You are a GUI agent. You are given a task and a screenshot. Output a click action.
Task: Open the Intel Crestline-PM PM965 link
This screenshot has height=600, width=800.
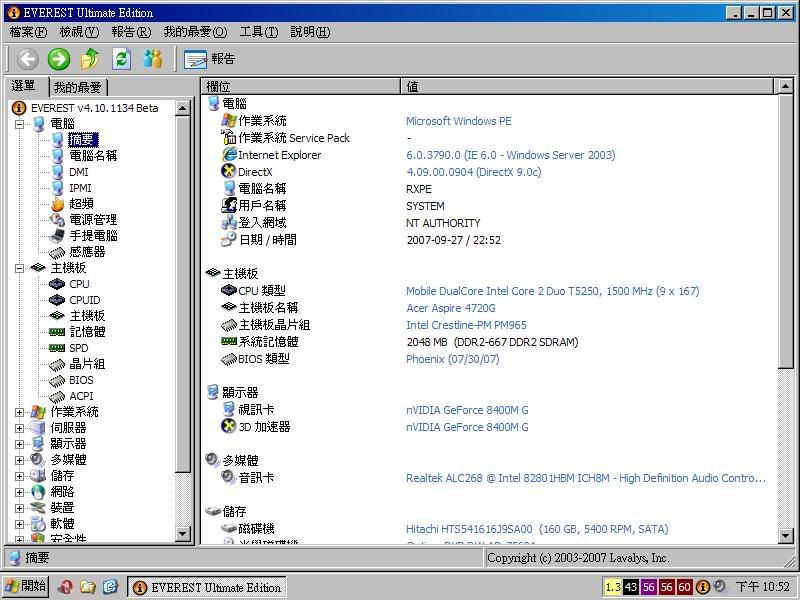click(x=466, y=326)
